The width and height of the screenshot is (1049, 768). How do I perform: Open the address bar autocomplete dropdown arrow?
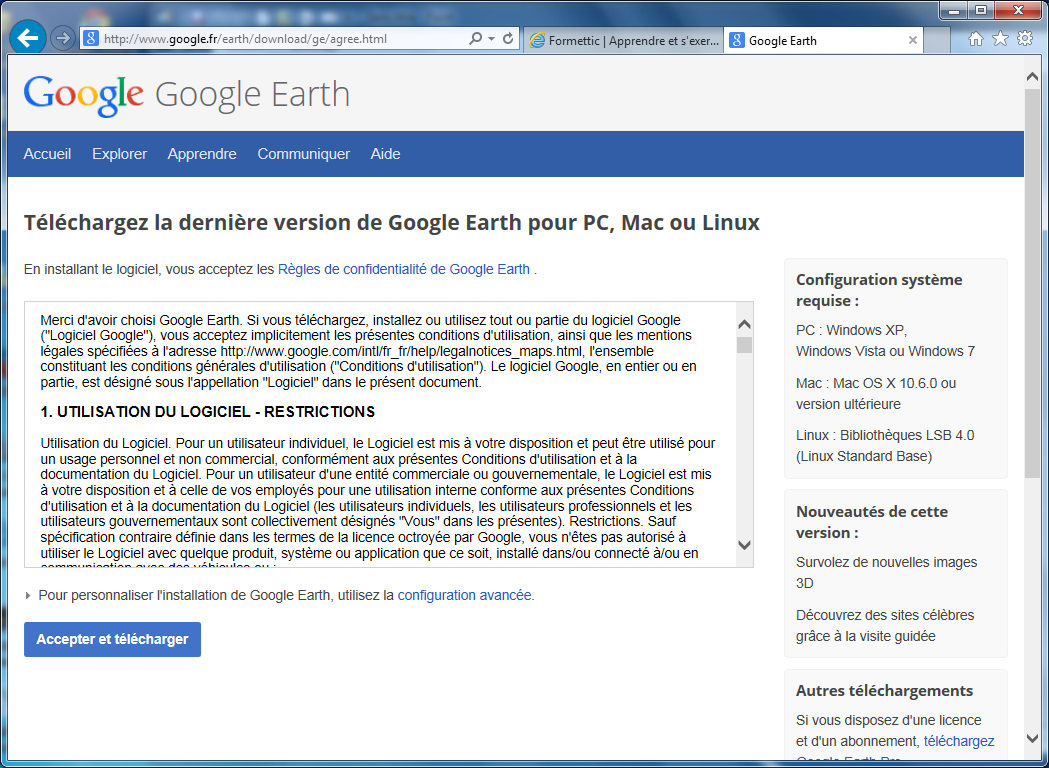492,39
